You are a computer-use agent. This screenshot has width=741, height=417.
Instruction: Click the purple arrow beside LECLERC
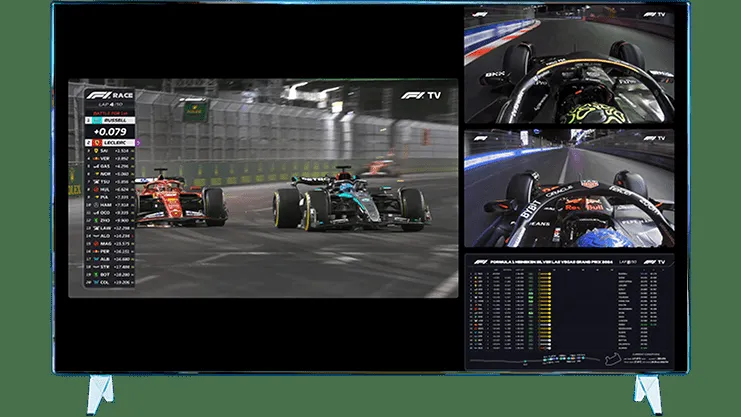click(x=138, y=142)
